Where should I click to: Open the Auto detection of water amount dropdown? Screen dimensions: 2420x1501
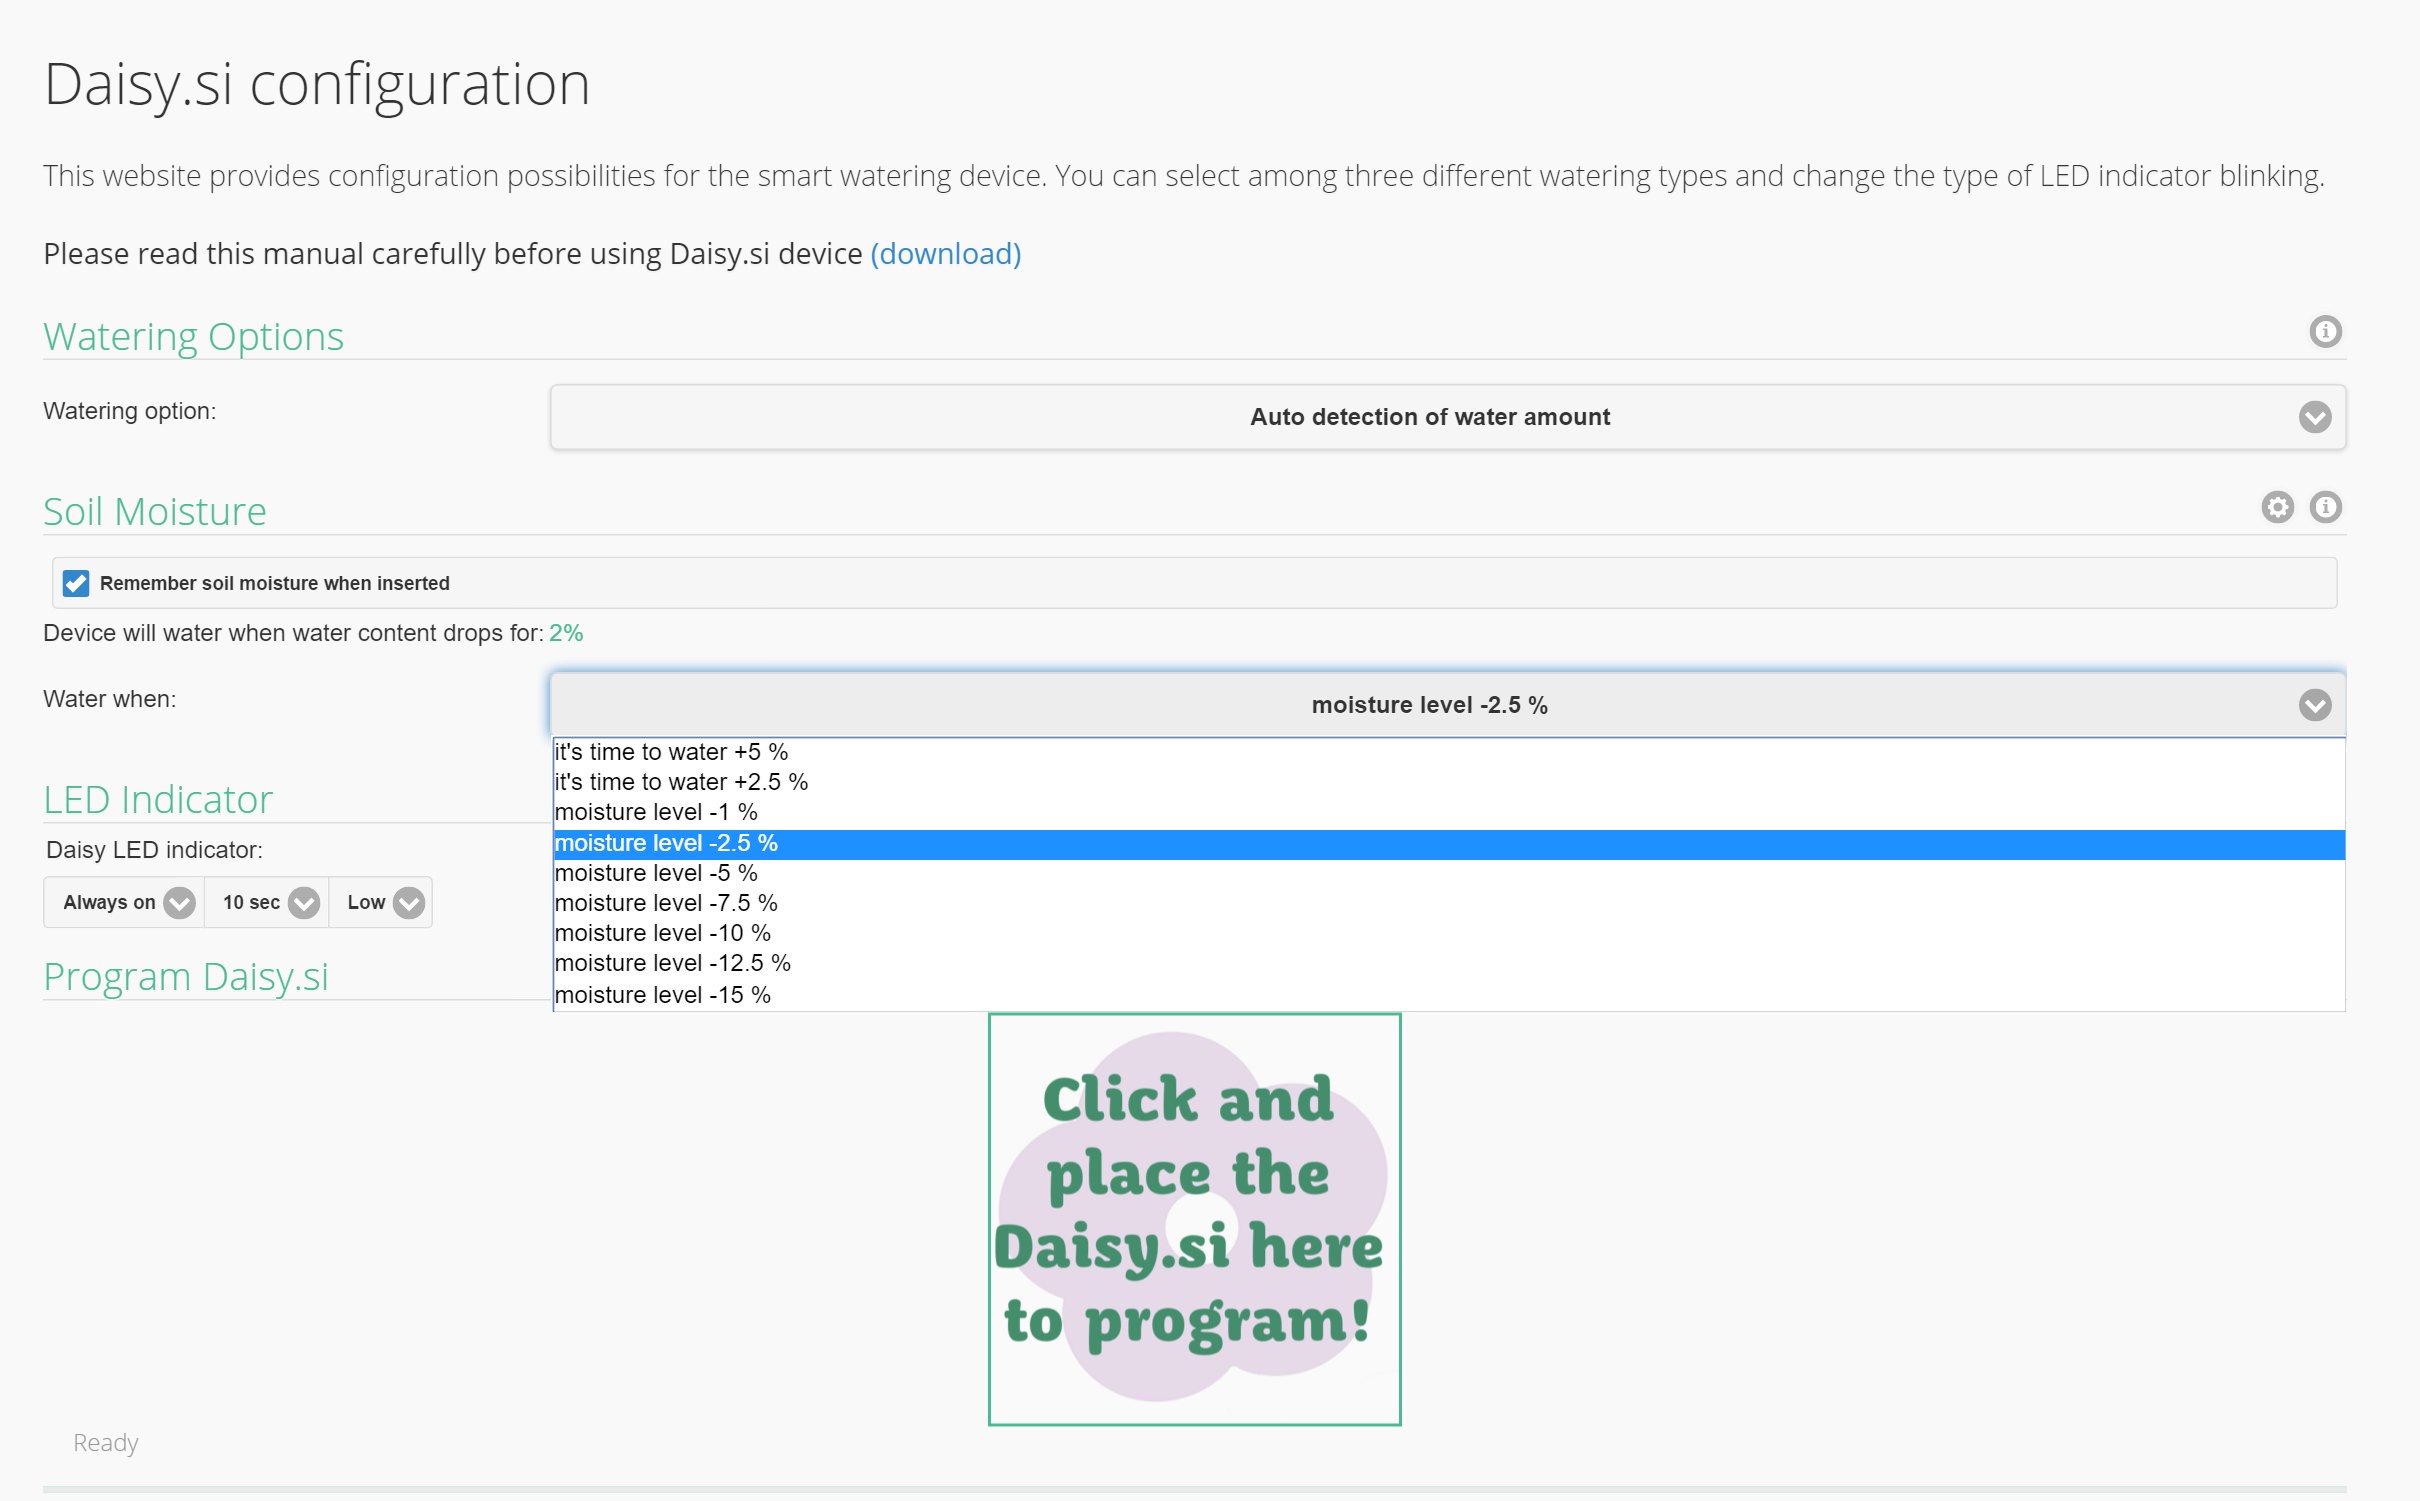1447,417
